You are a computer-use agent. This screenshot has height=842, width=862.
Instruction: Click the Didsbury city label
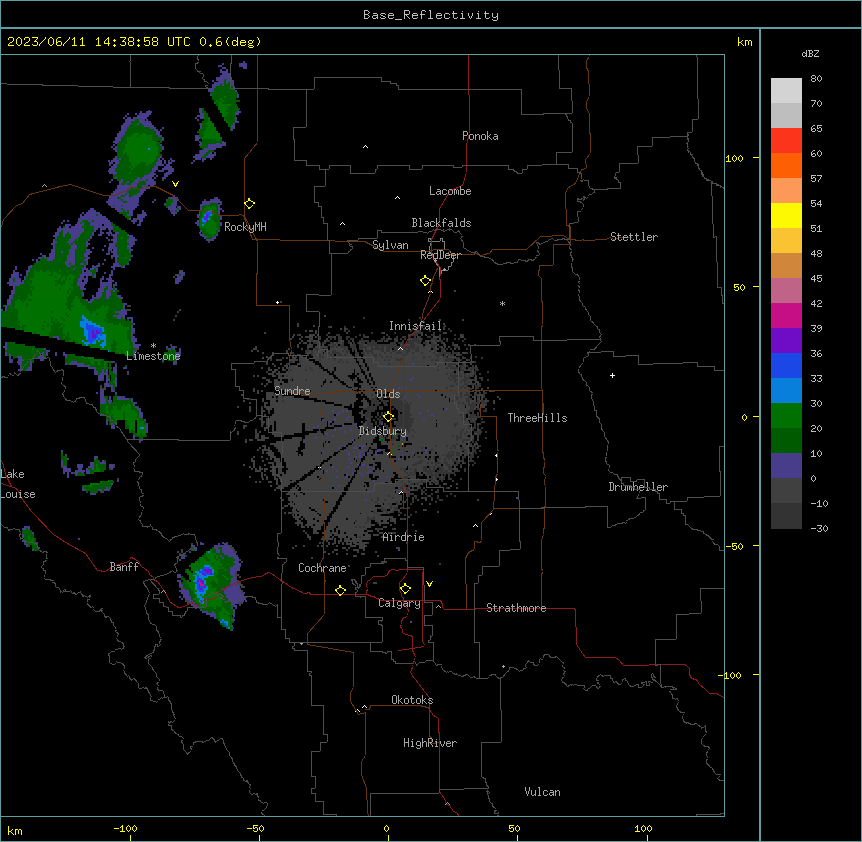tap(383, 431)
